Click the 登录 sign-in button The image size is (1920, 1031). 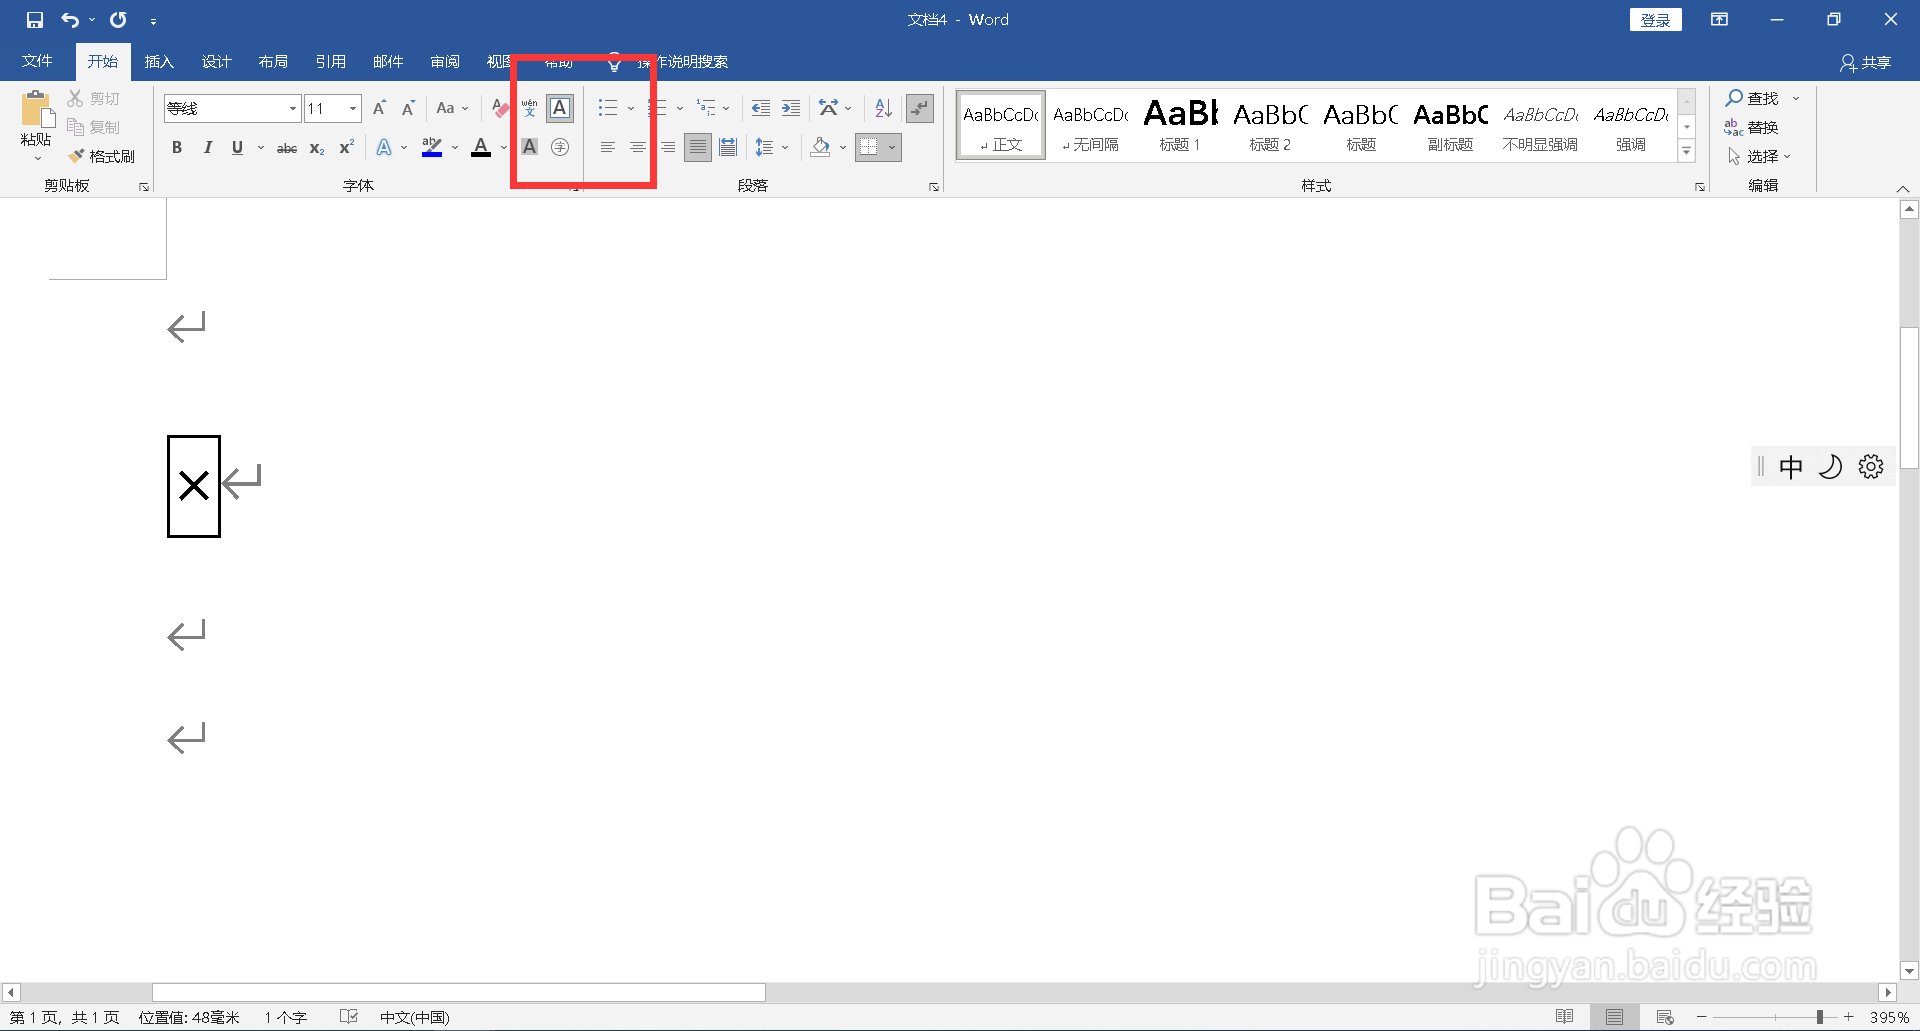pos(1655,20)
